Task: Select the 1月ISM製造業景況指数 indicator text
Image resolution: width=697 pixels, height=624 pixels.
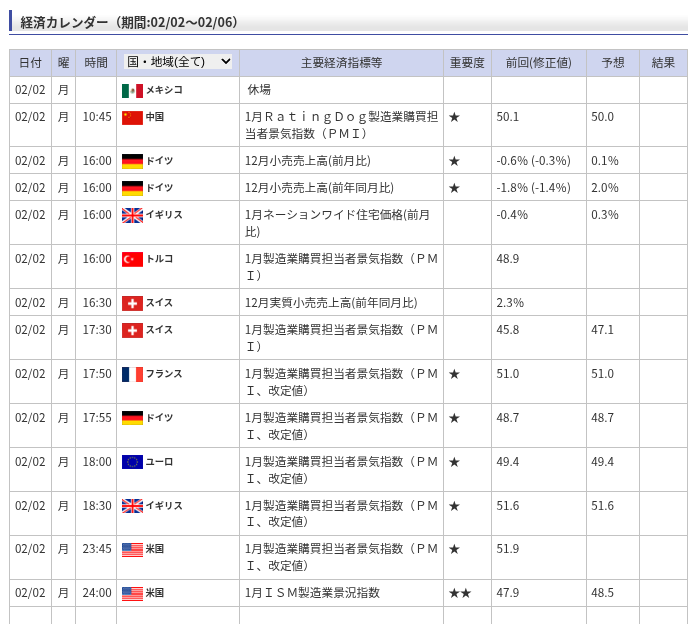Action: pyautogui.click(x=312, y=593)
